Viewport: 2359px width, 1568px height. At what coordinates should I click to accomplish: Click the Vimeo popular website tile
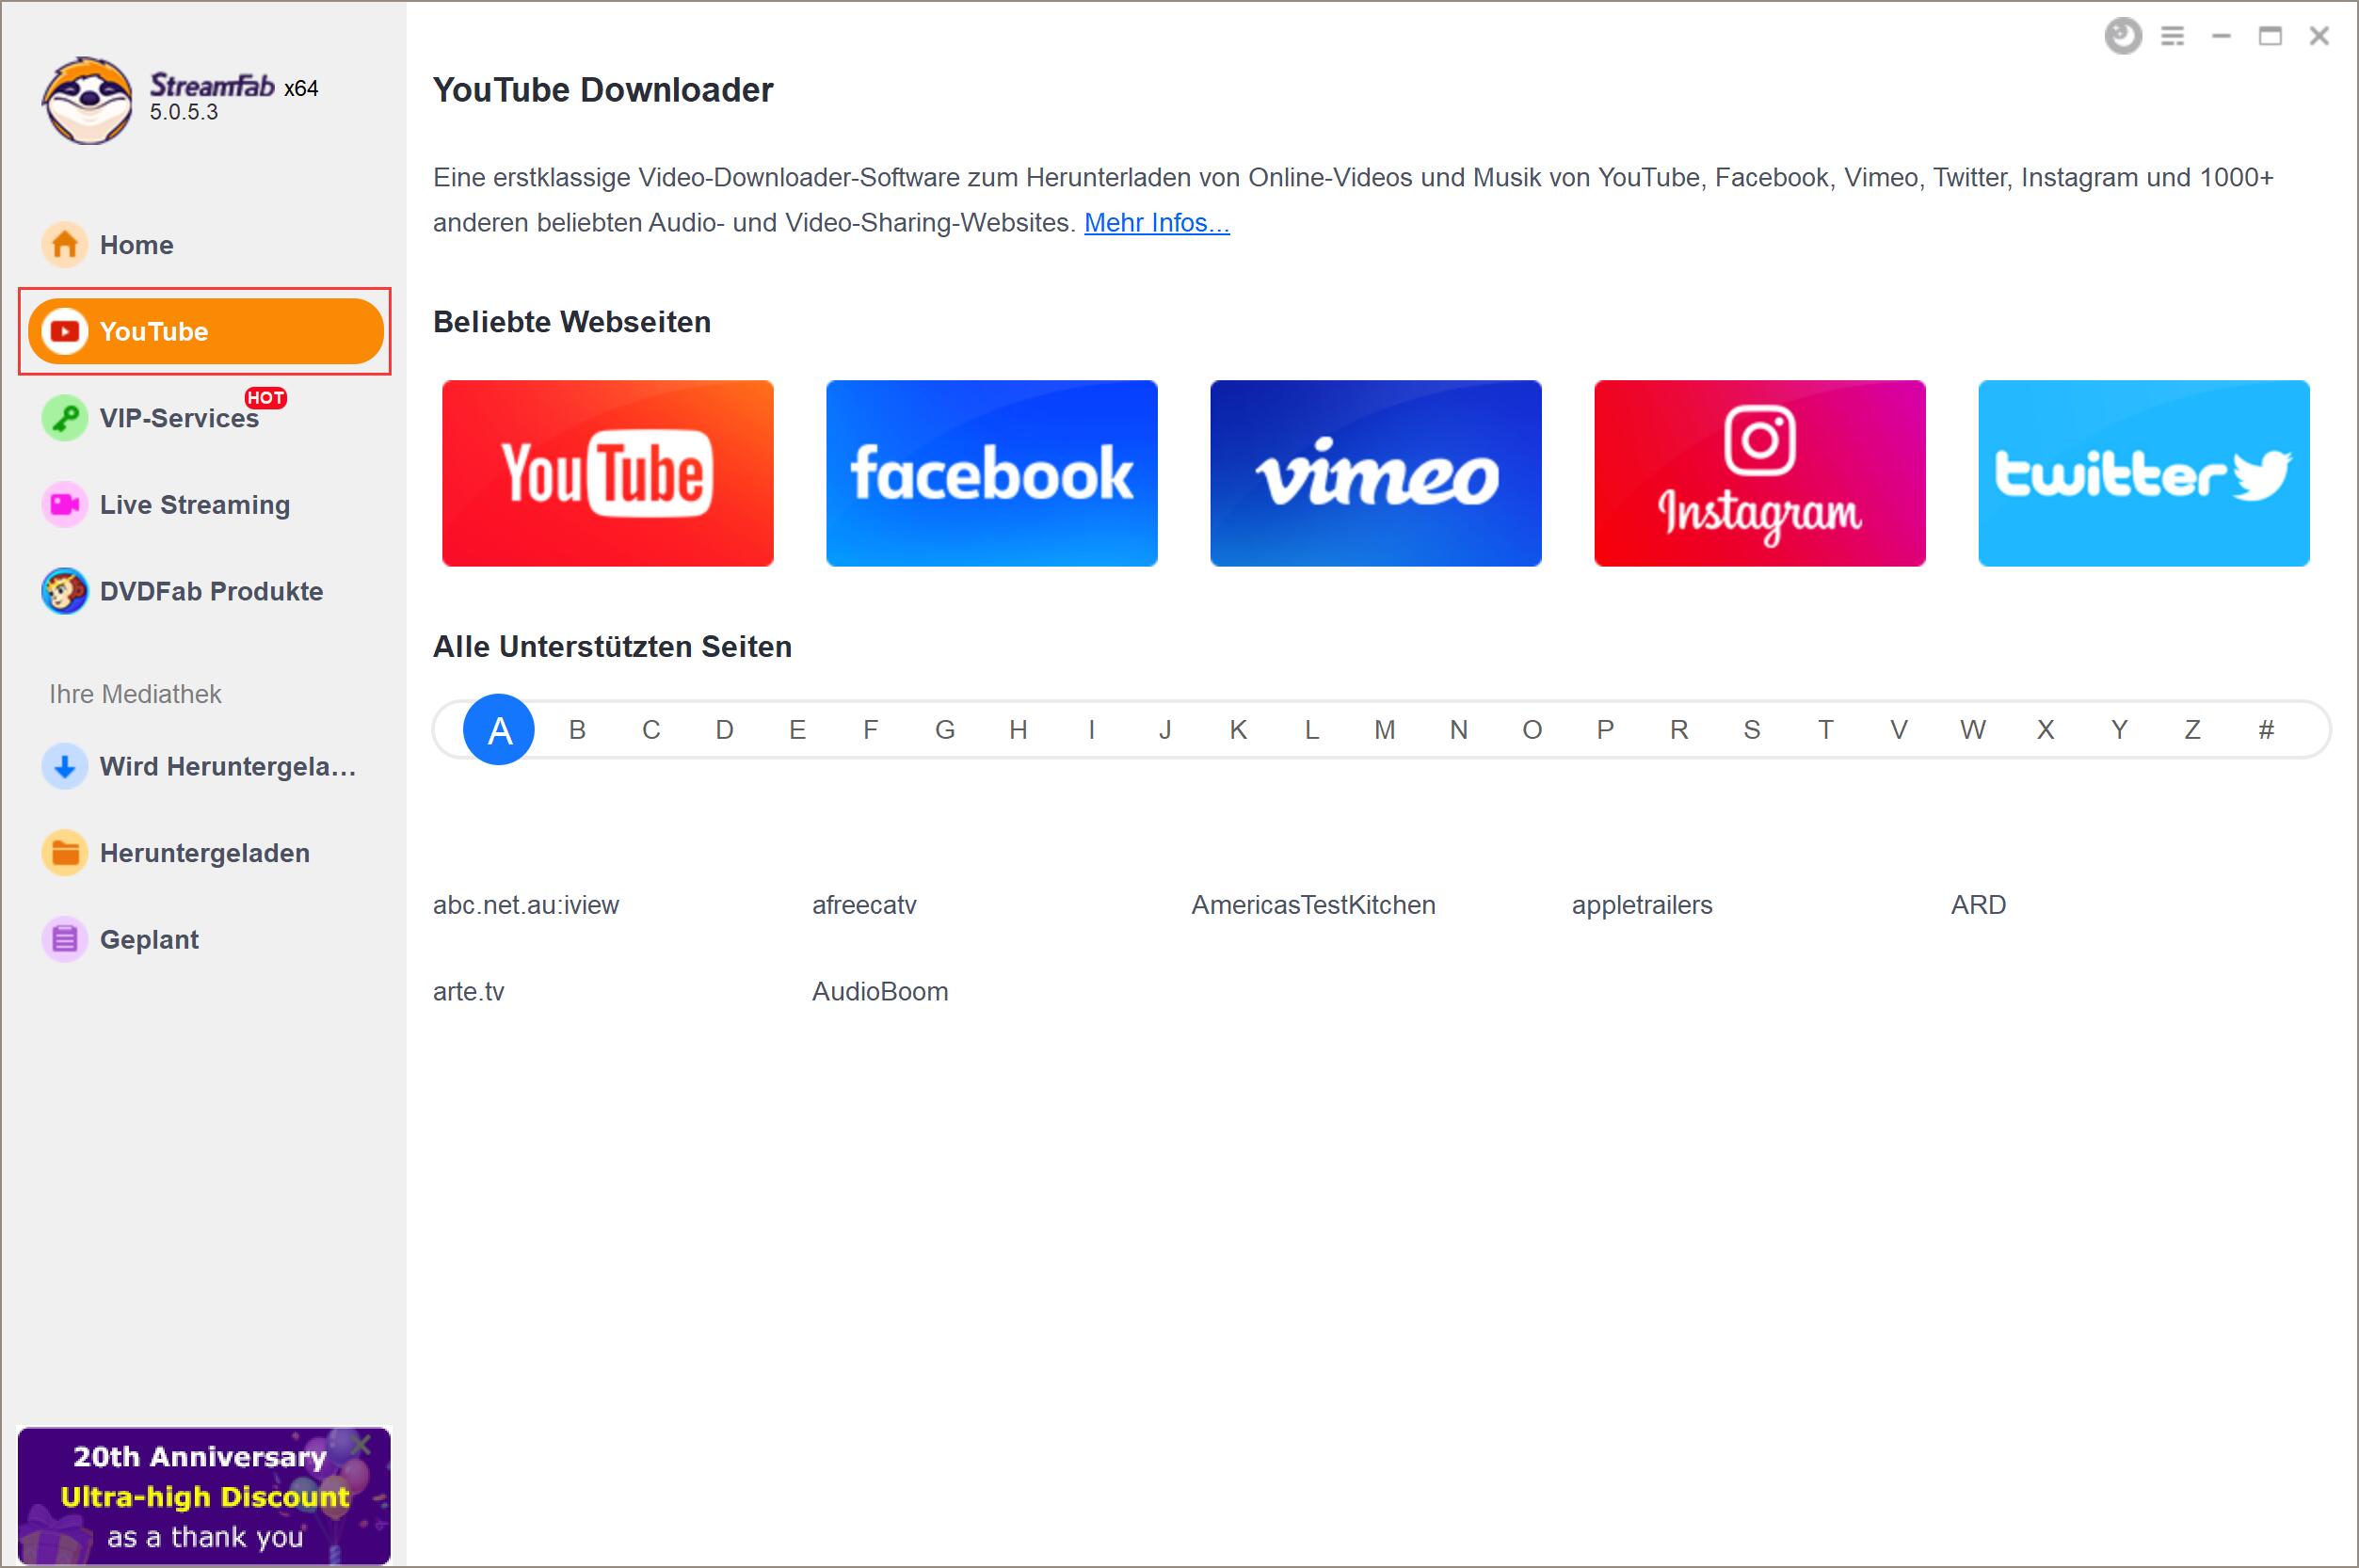[x=1377, y=472]
